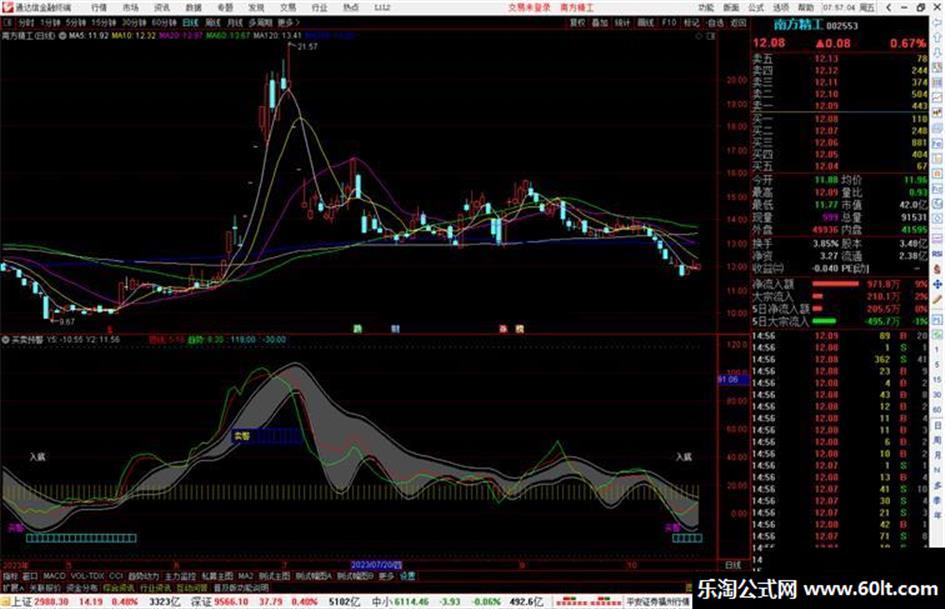Select the 15-minute button in right sidebar
Image resolution: width=945 pixels, height=609 pixels.
(x=937, y=379)
